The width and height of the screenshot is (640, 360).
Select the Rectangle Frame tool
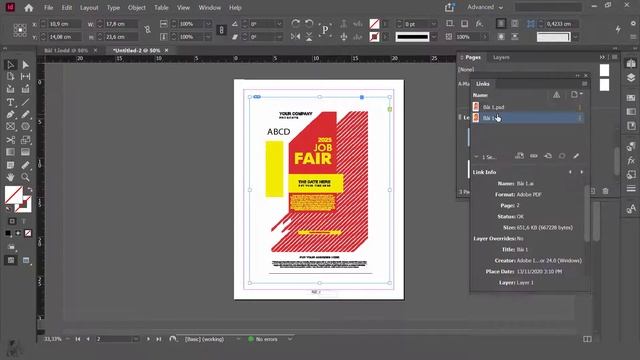point(11,127)
